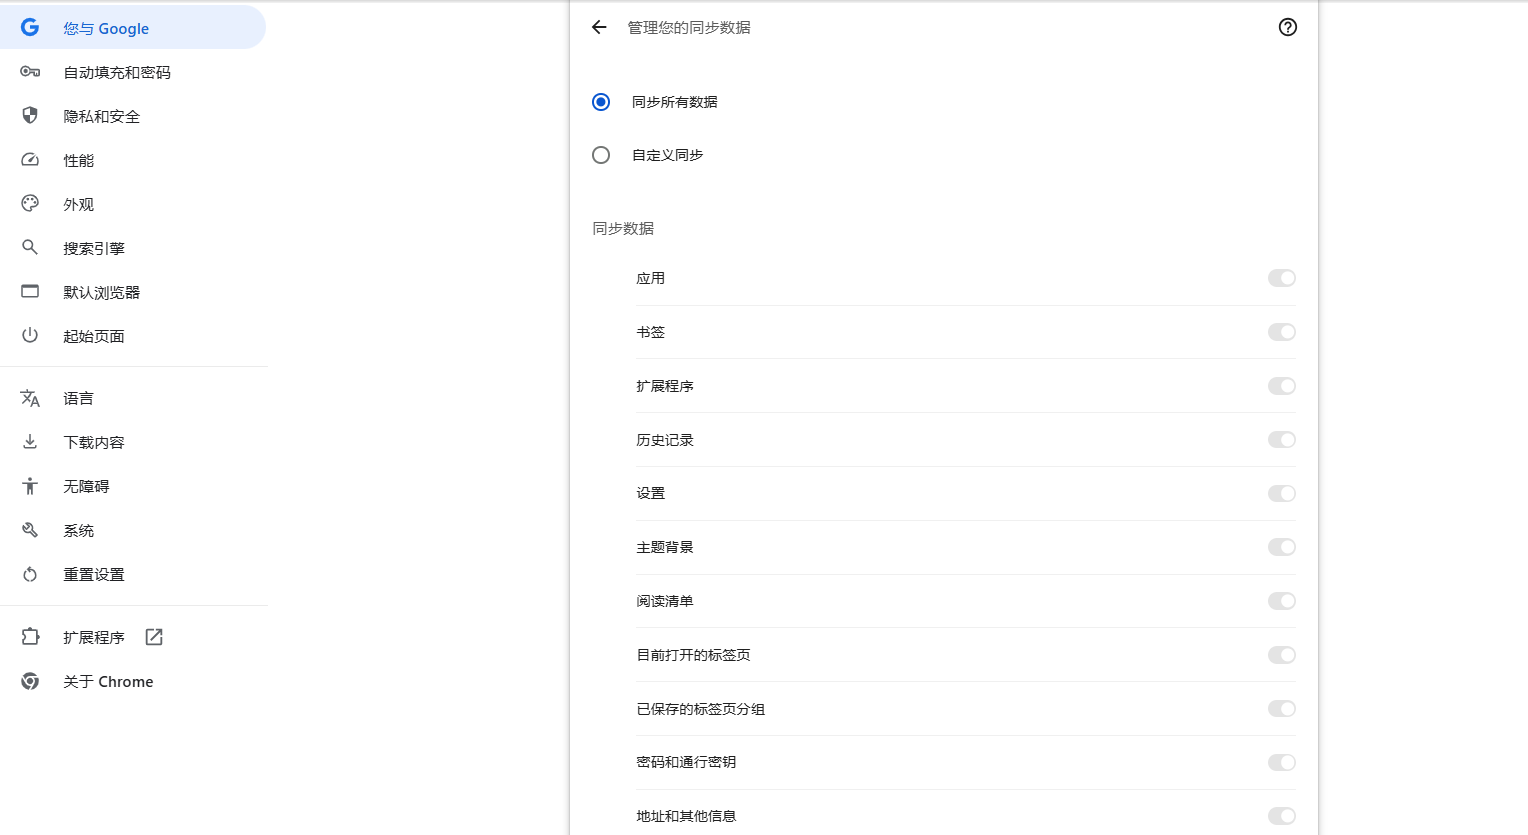Click the 目前打开的标签页 row label

(694, 655)
